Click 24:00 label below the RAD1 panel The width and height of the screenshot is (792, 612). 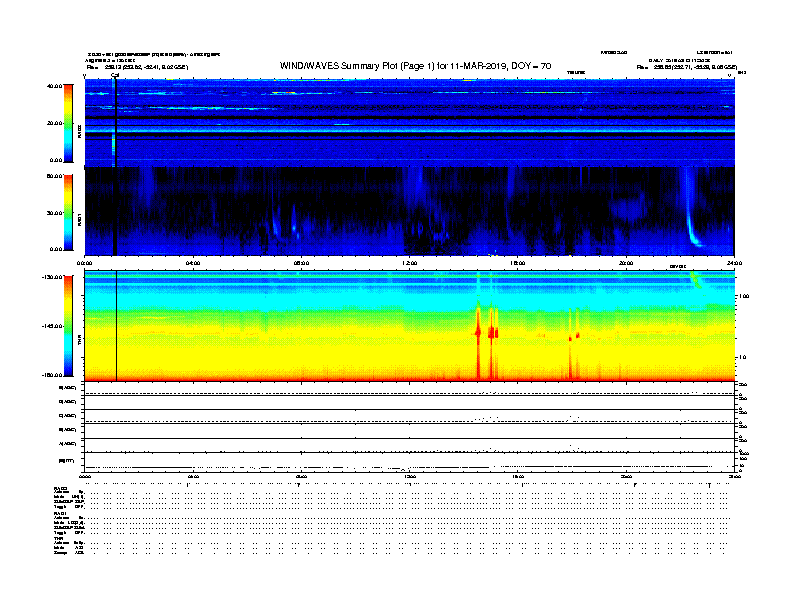734,263
